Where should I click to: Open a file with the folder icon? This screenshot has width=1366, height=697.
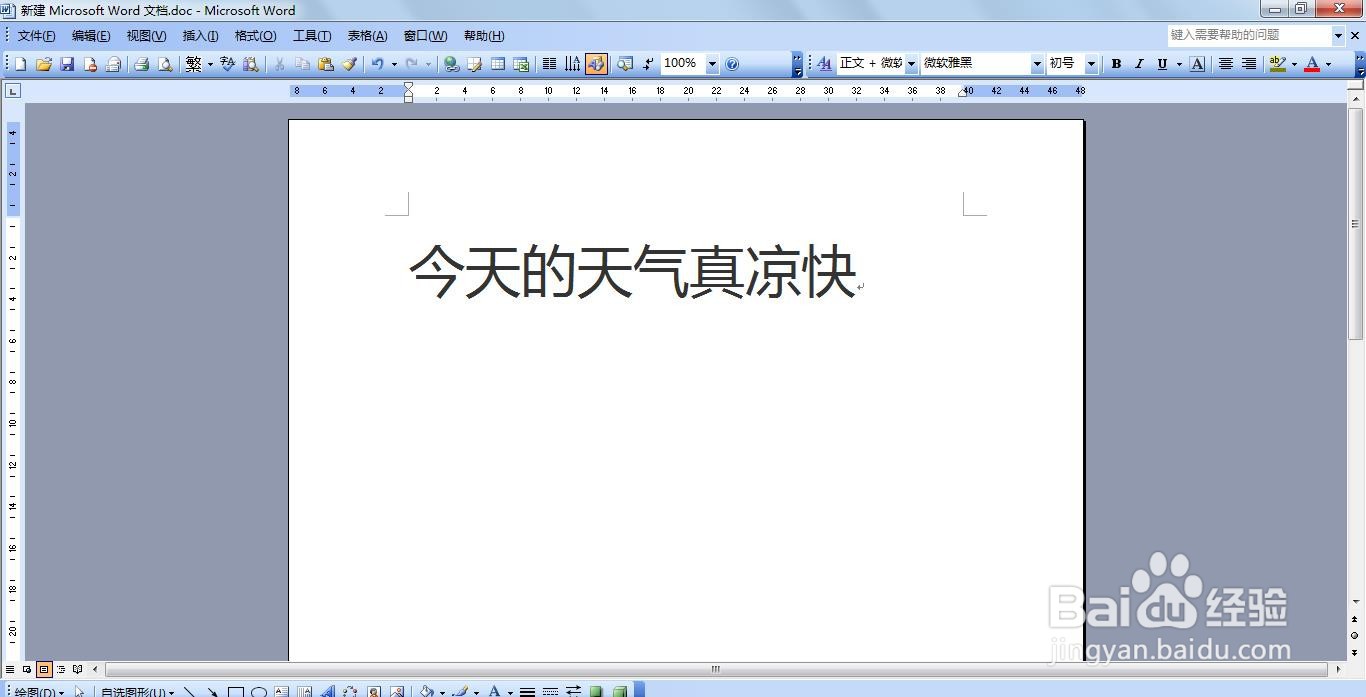coord(43,64)
